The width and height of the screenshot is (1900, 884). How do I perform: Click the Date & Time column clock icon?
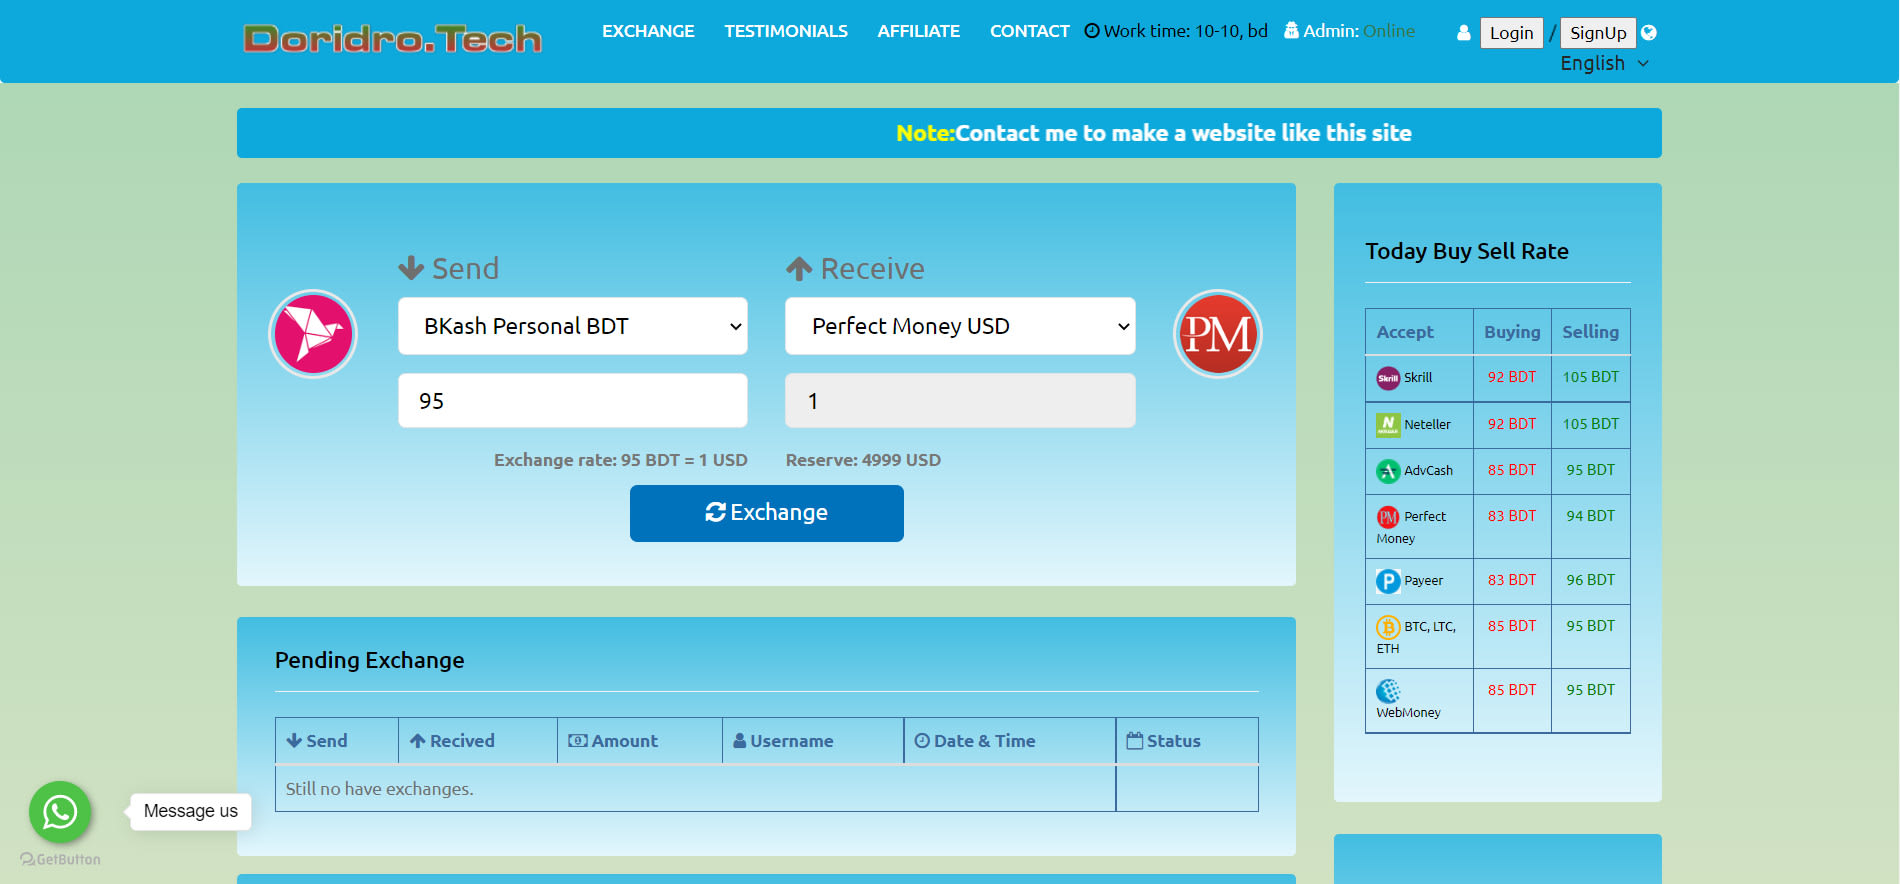[922, 741]
